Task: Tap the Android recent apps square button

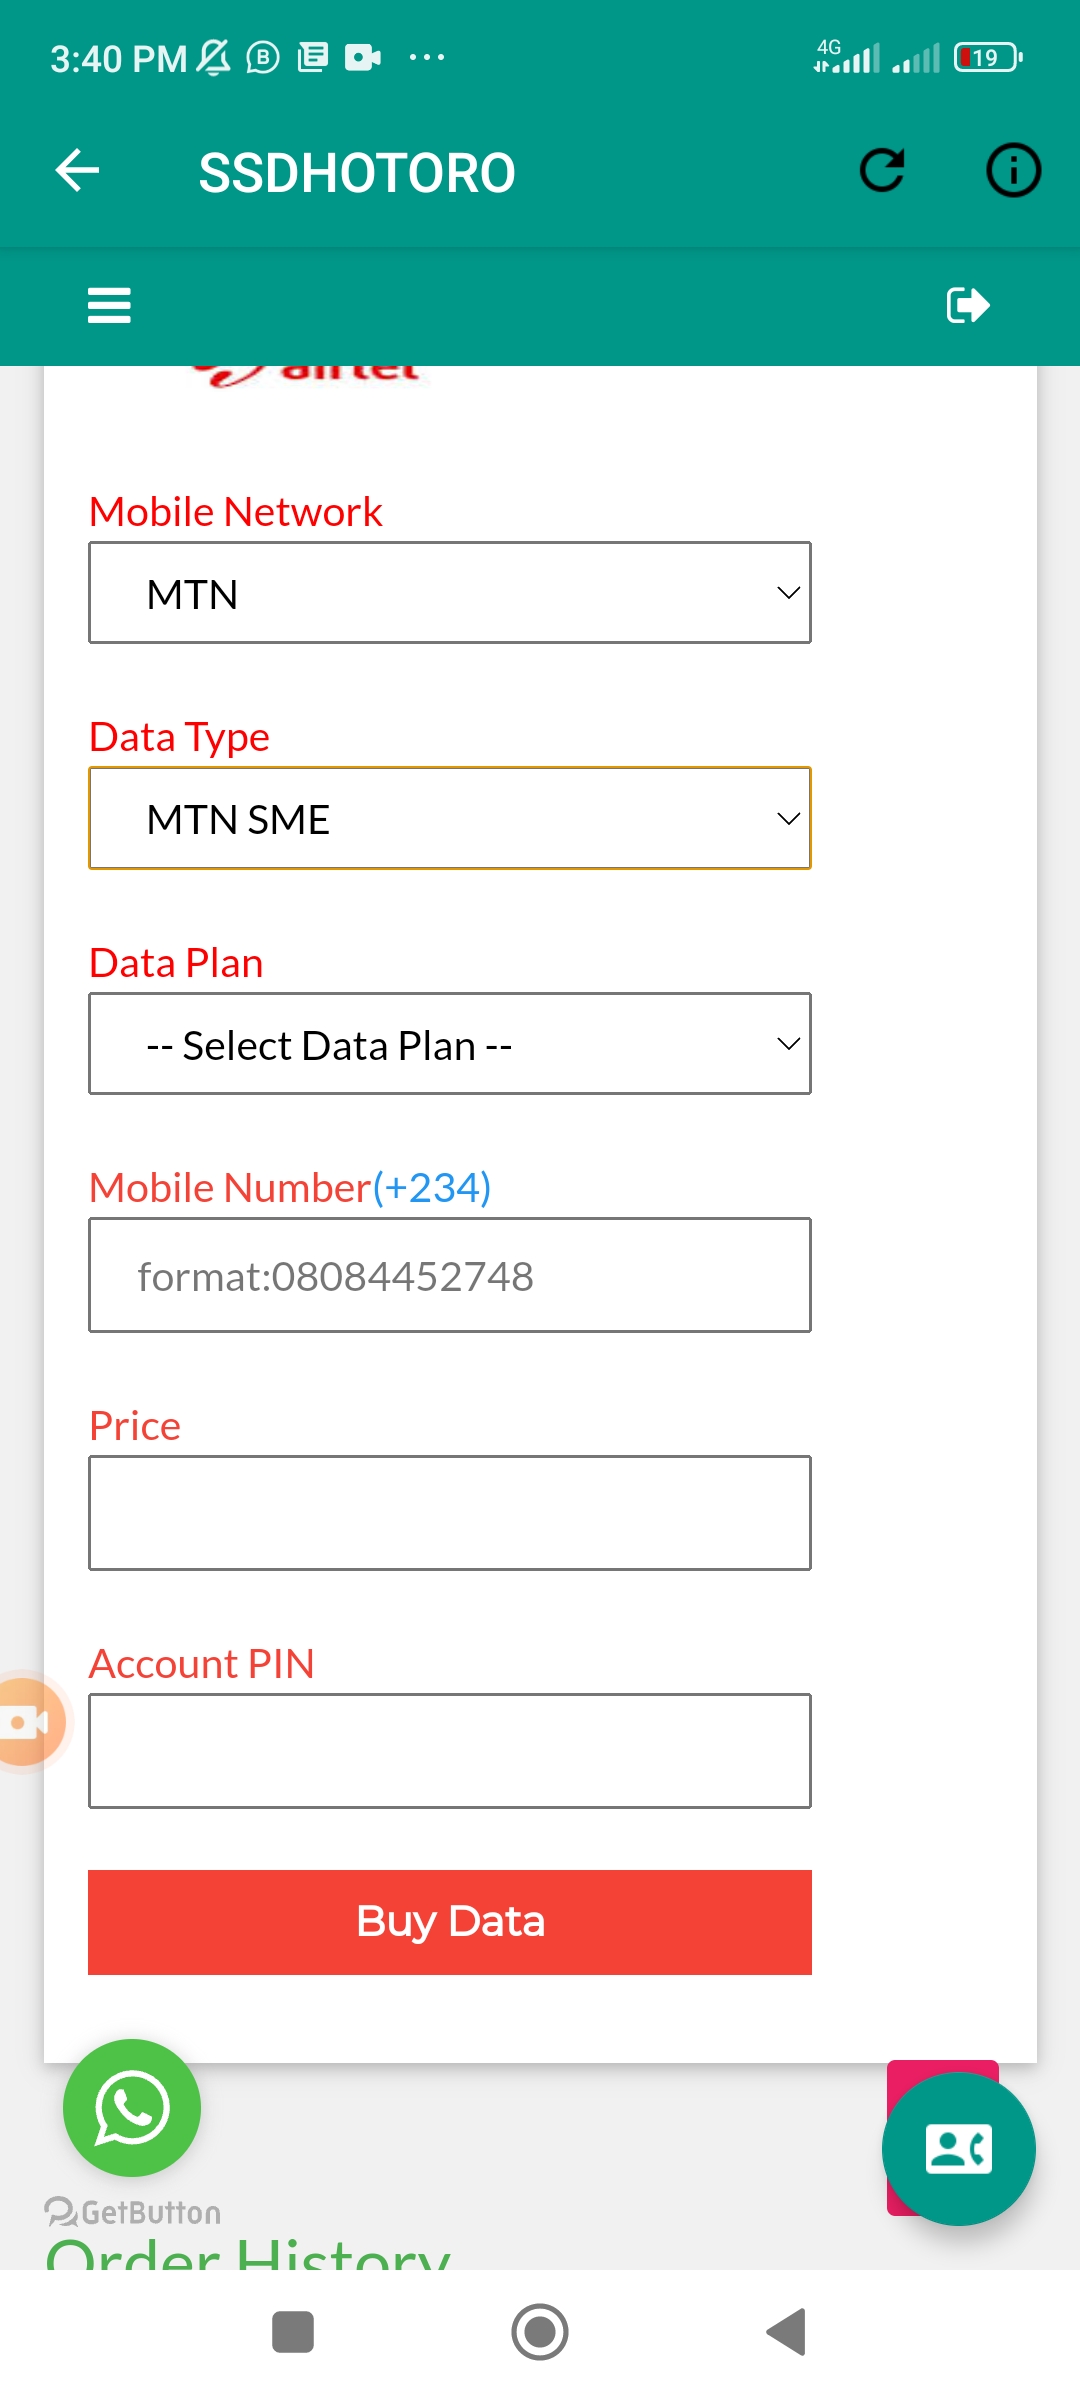Action: [x=293, y=2332]
